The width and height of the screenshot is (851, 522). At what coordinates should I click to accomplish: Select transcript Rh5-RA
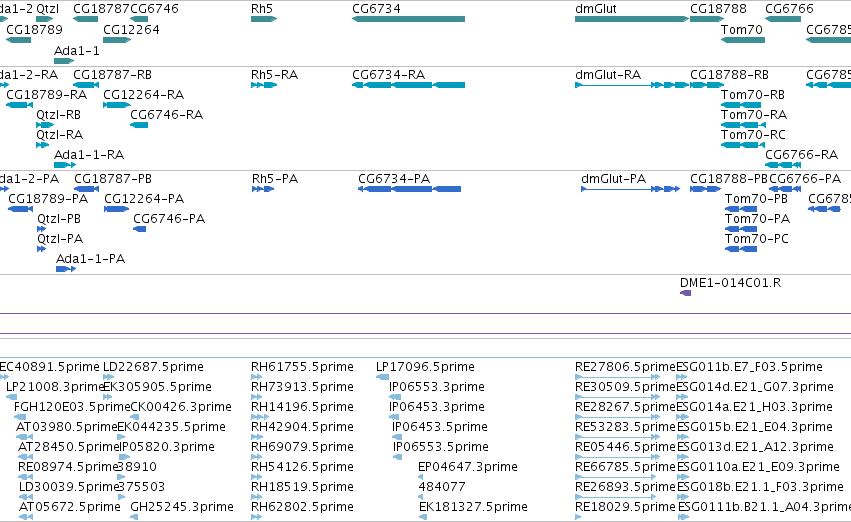point(274,75)
